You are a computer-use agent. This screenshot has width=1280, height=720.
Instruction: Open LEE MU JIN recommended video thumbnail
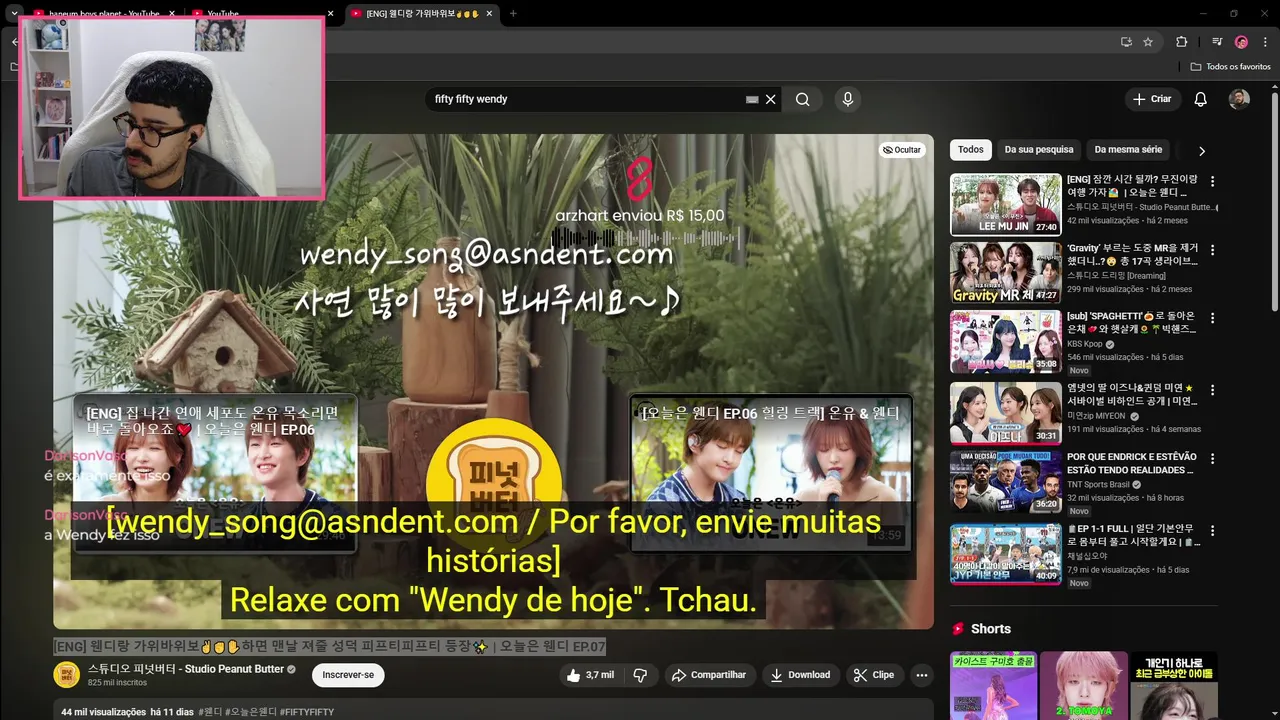tap(1005, 204)
